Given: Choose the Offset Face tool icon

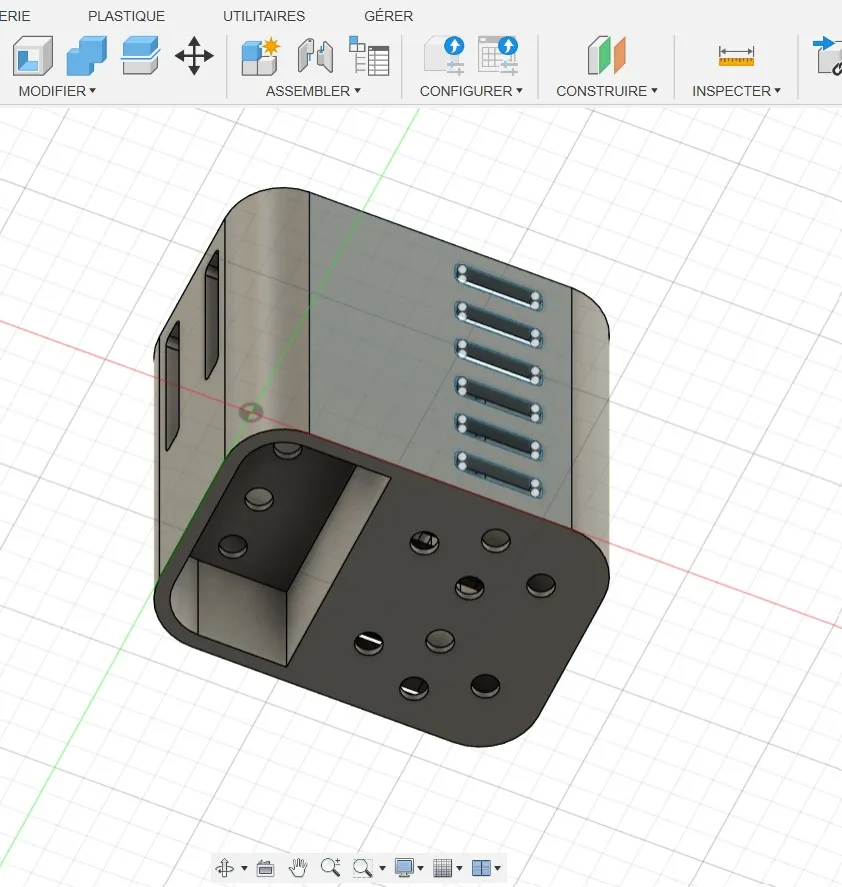Looking at the screenshot, I should point(140,55).
